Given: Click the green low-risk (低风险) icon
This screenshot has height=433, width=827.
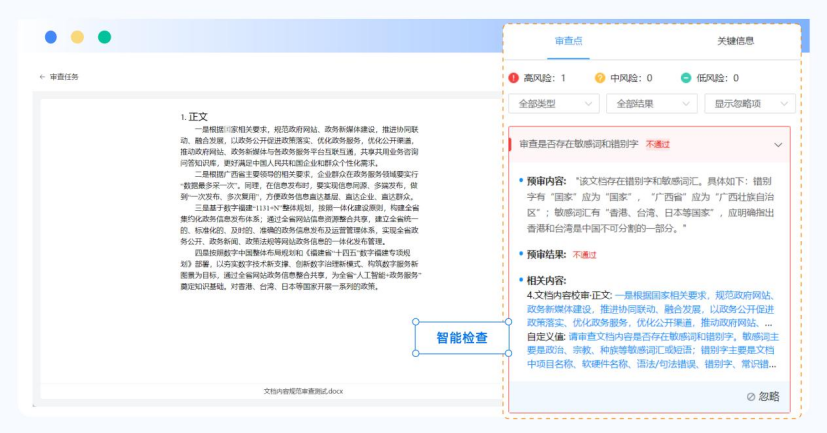Looking at the screenshot, I should (686, 78).
